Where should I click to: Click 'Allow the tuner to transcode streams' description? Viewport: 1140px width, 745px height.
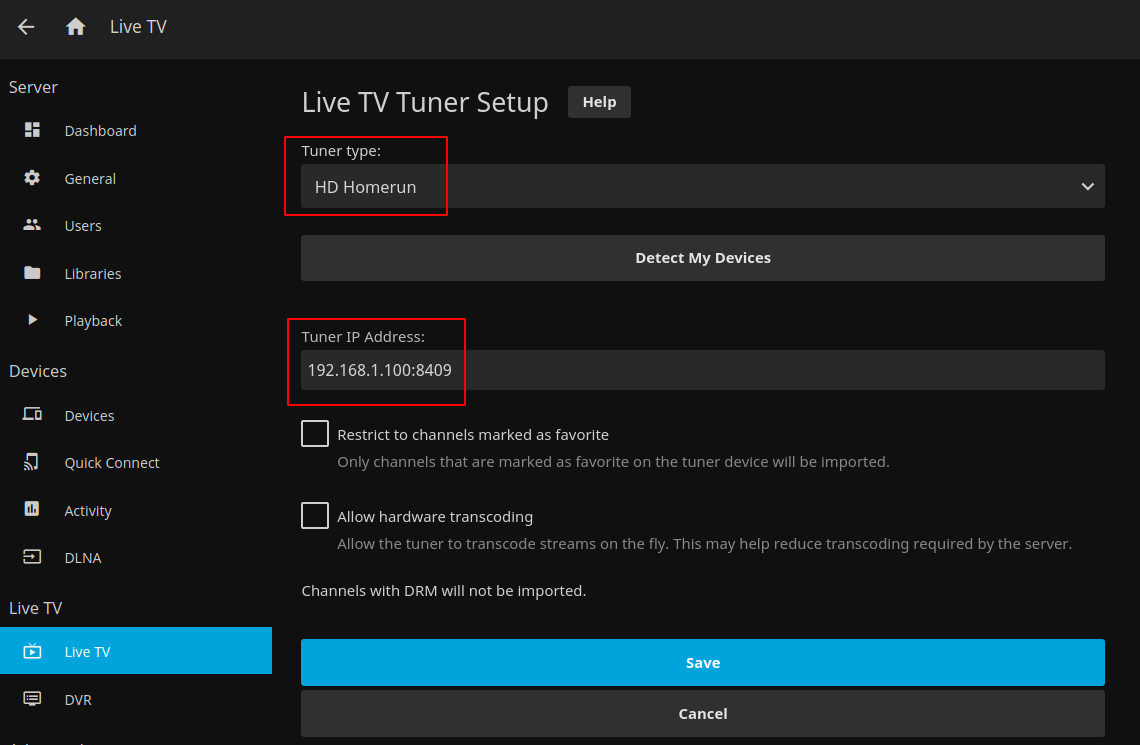[x=705, y=544]
